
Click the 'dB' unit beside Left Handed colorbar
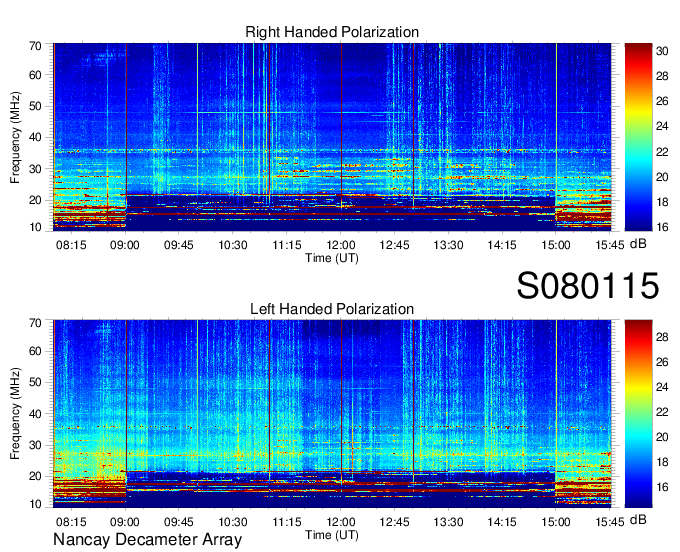click(x=638, y=519)
